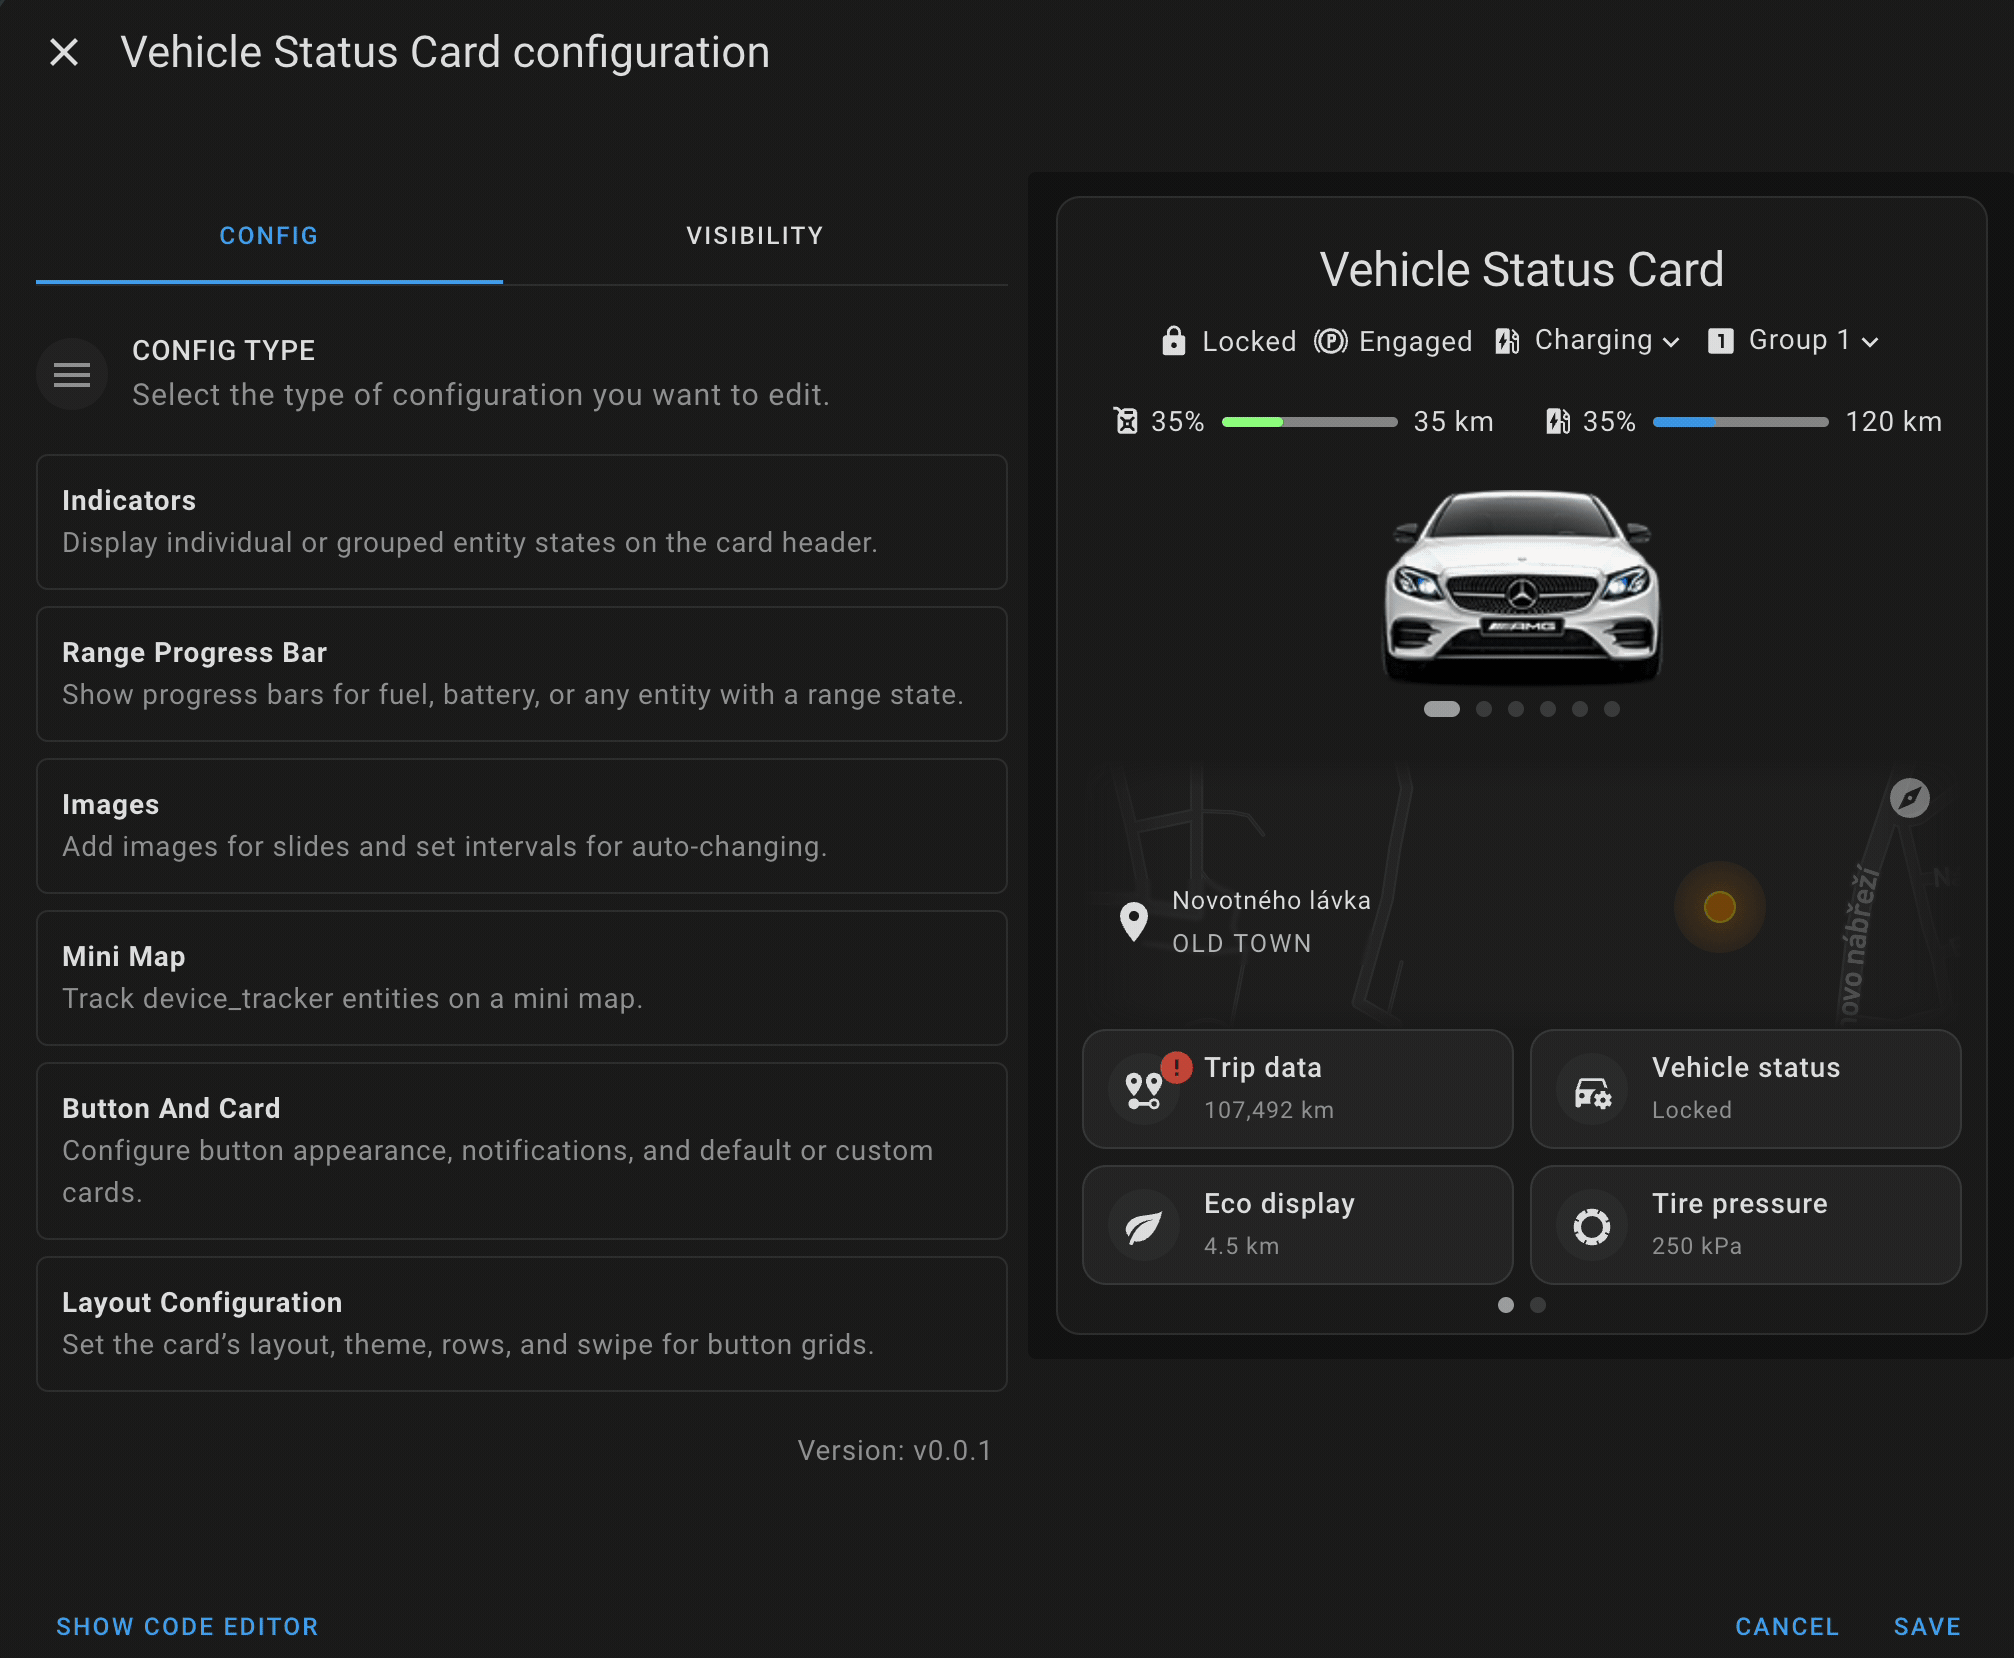Image resolution: width=2014 pixels, height=1658 pixels.
Task: Expand the Group 1 indicator dropdown
Action: point(1870,342)
